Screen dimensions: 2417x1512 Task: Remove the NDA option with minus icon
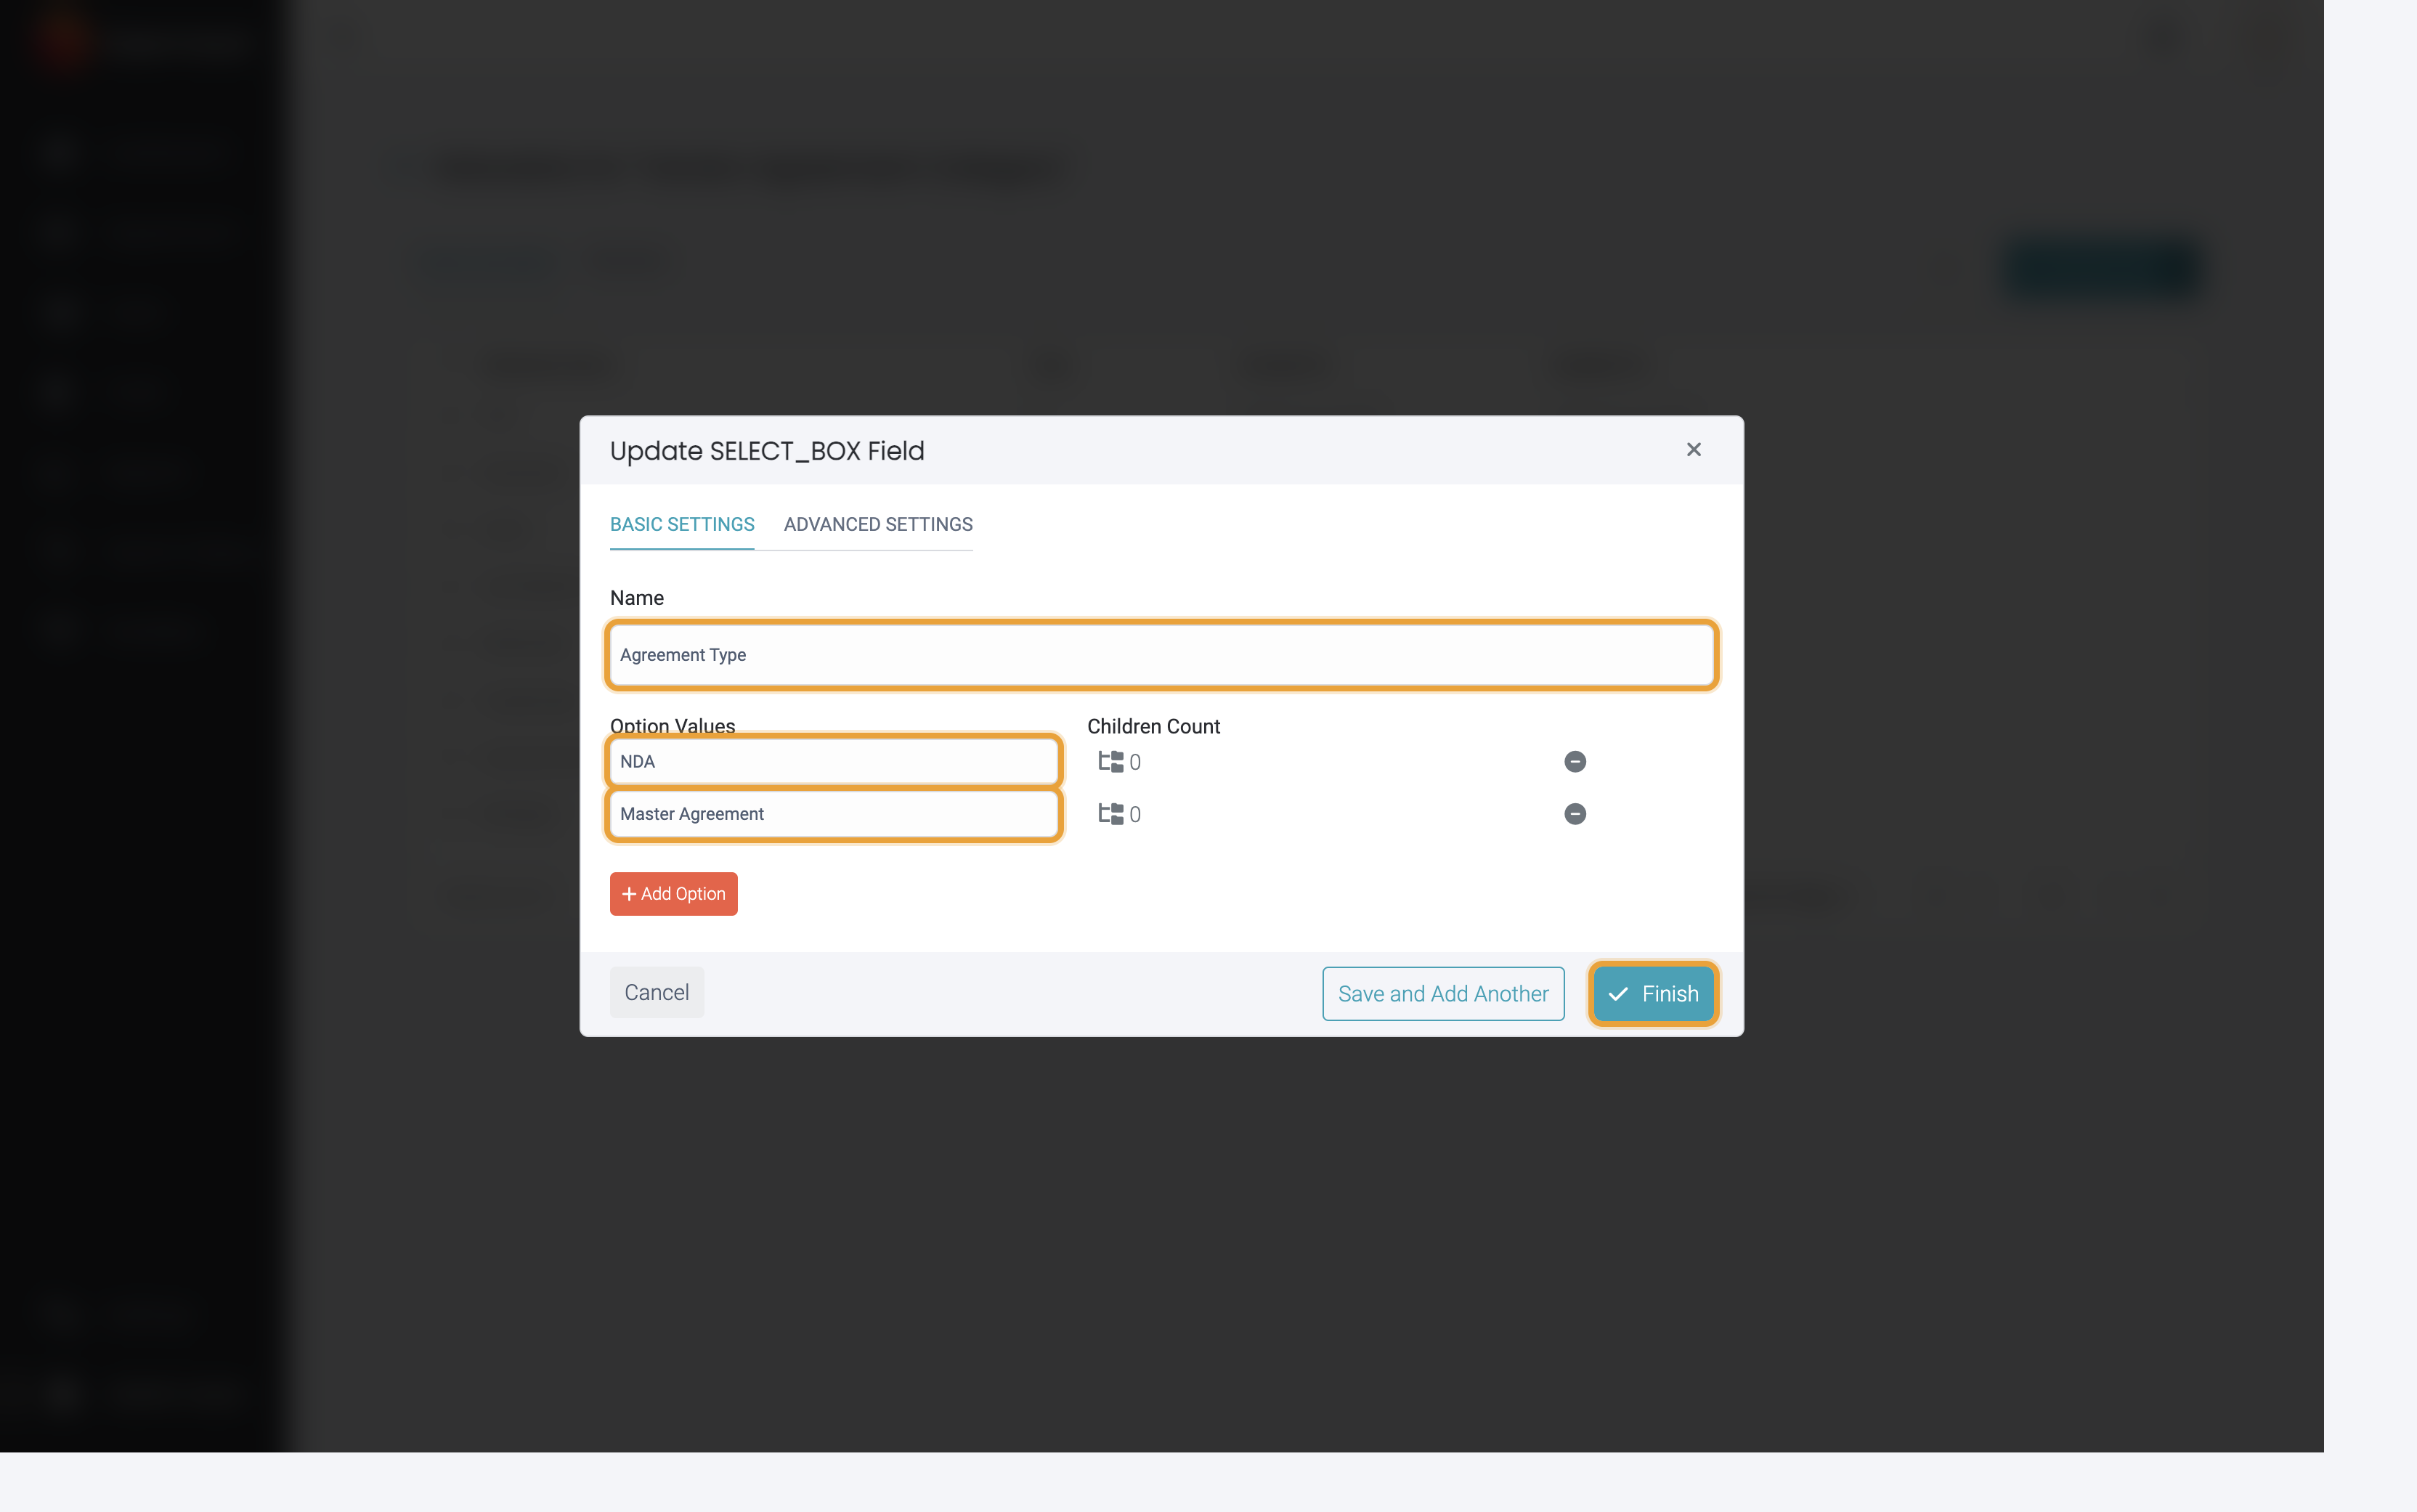pos(1575,762)
